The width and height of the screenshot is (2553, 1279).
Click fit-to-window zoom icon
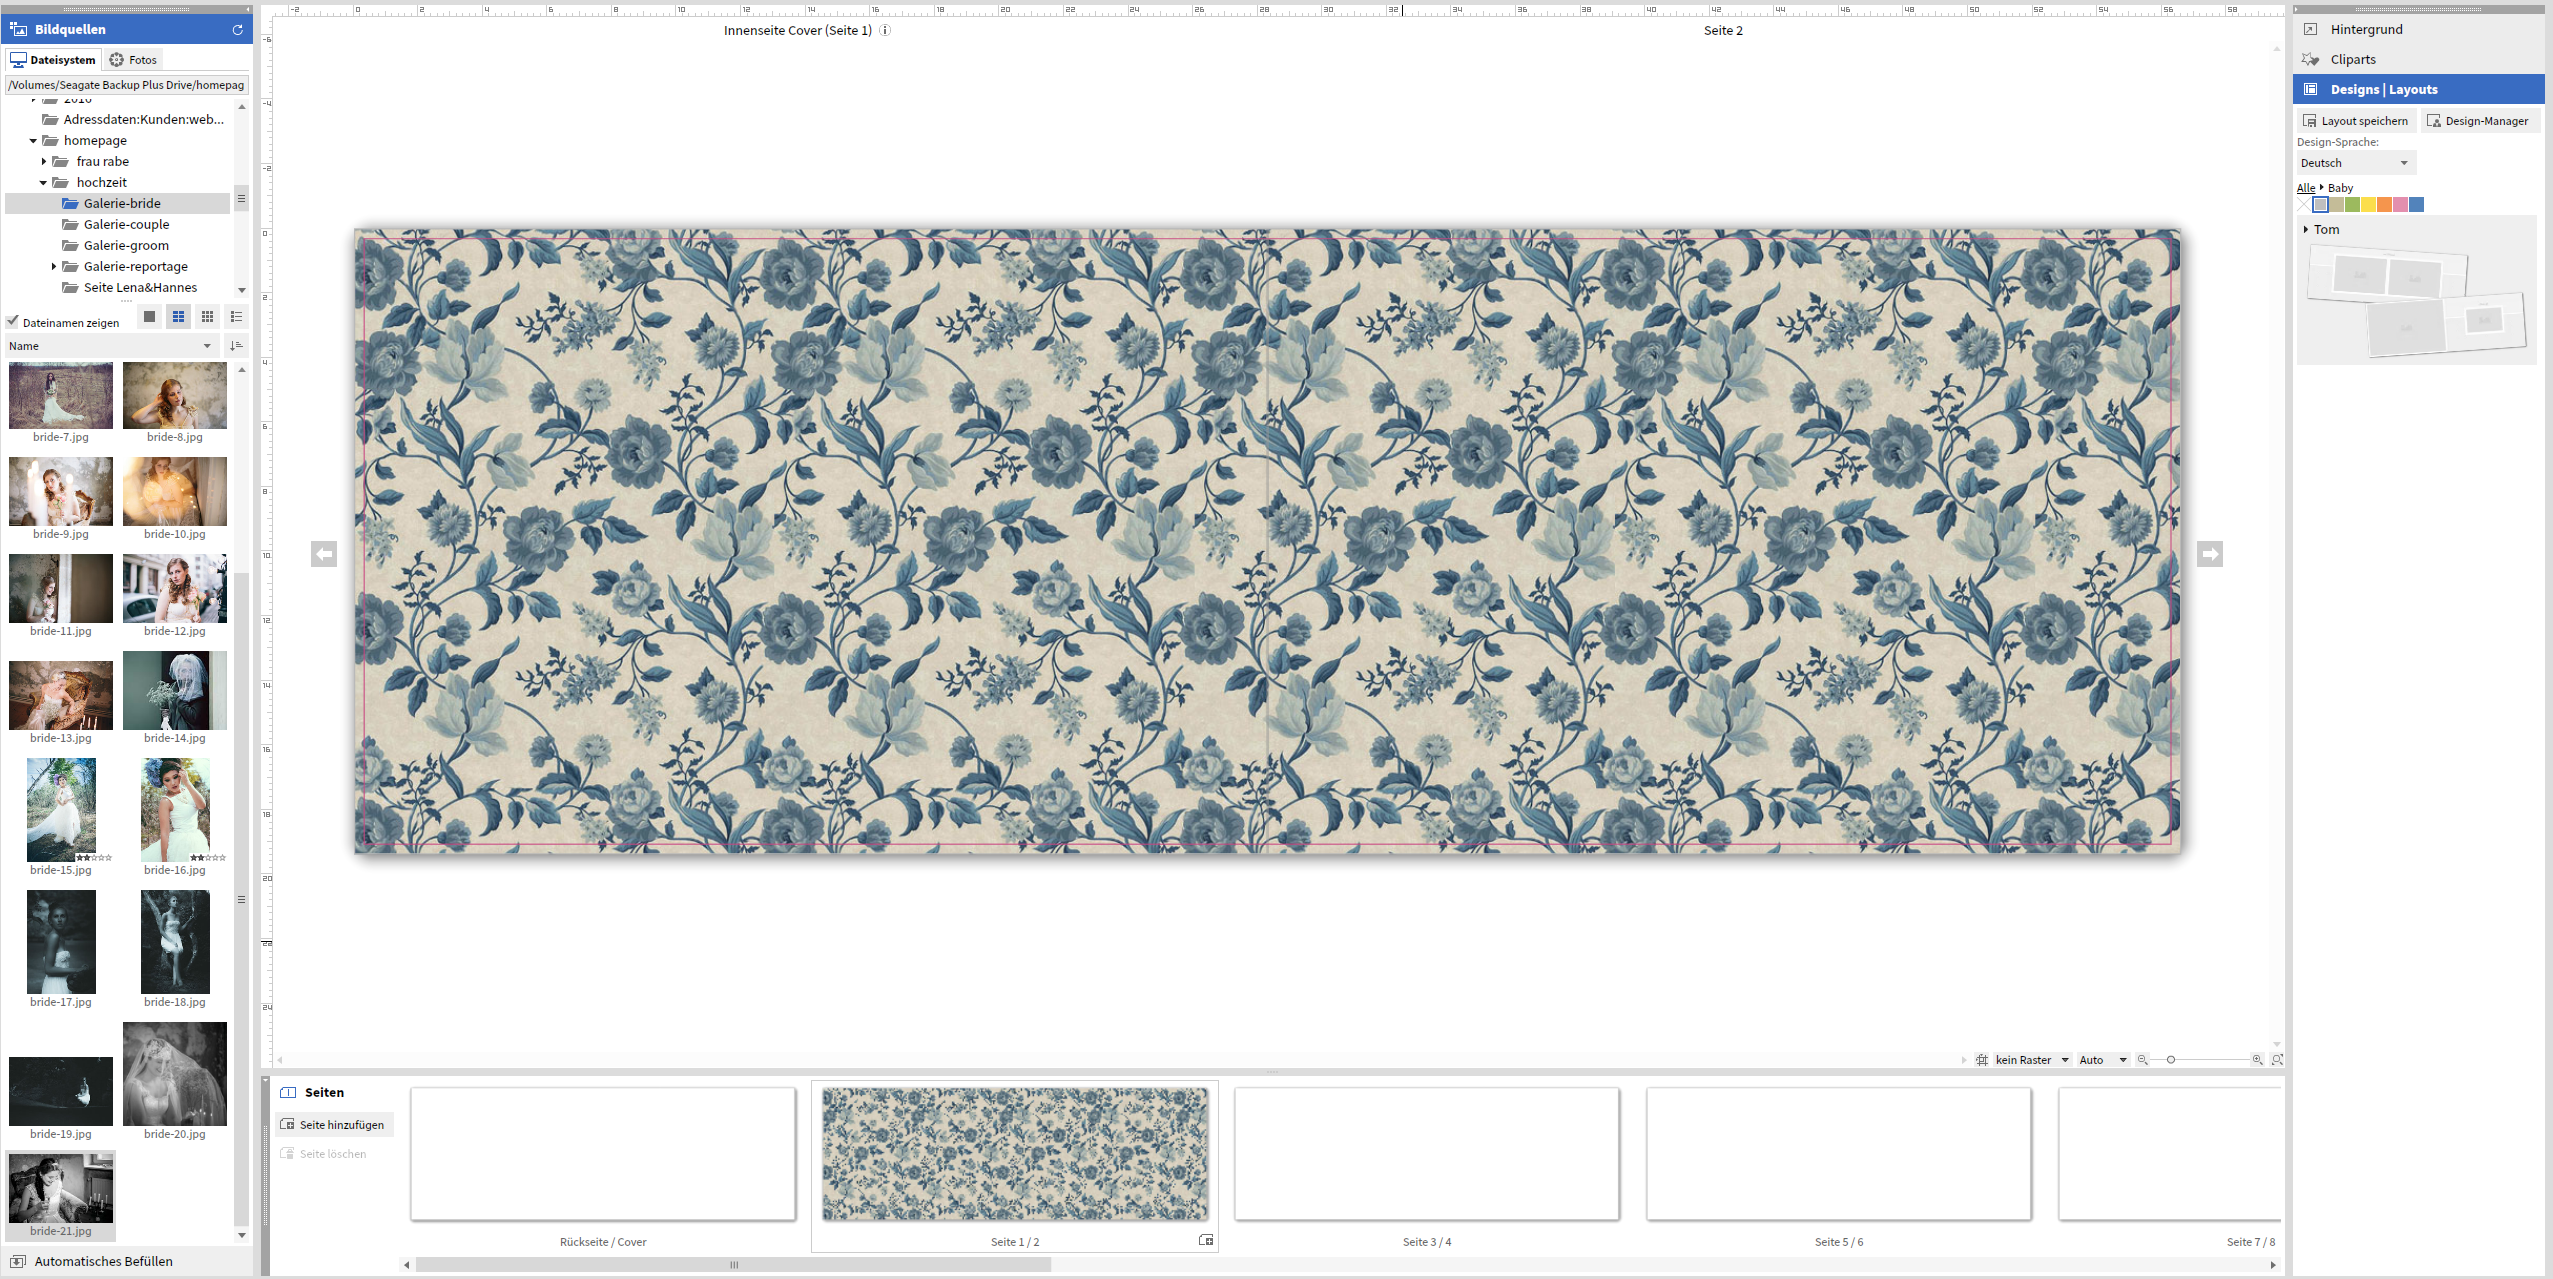point(2277,1060)
